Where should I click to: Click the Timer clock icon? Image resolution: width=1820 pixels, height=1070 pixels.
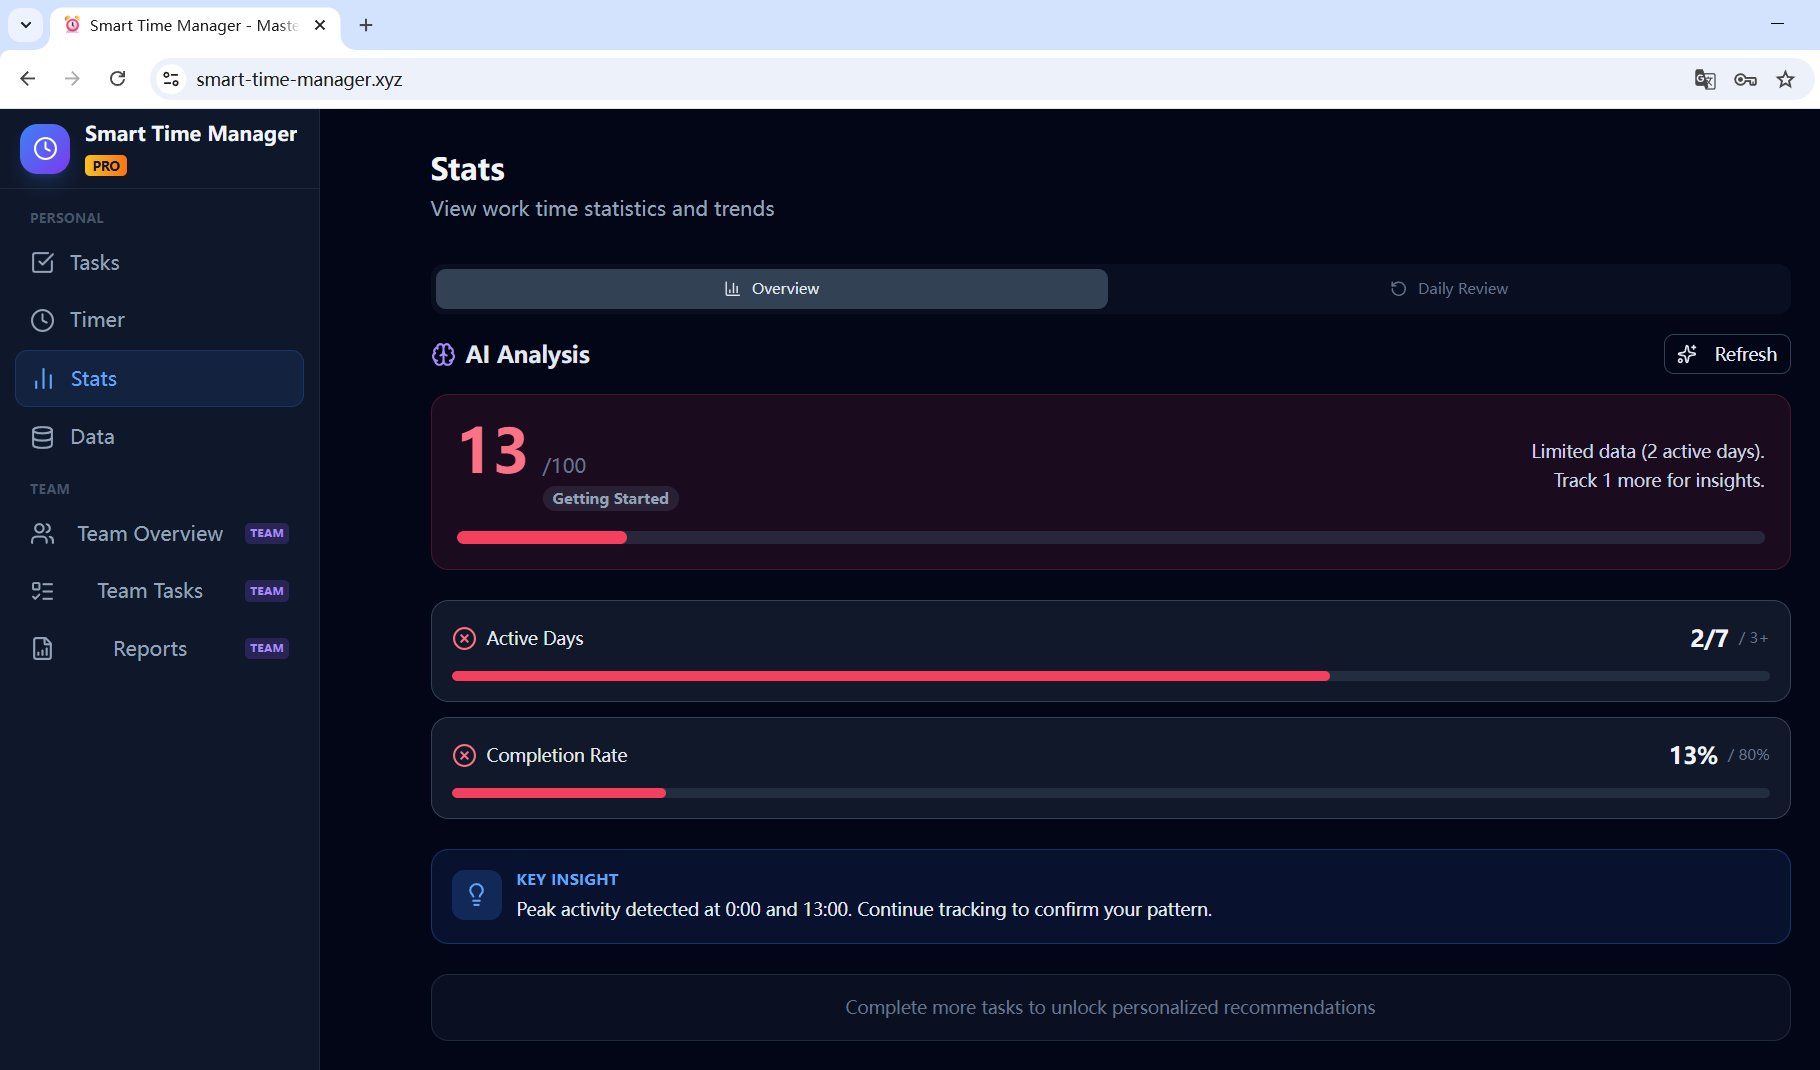click(43, 320)
